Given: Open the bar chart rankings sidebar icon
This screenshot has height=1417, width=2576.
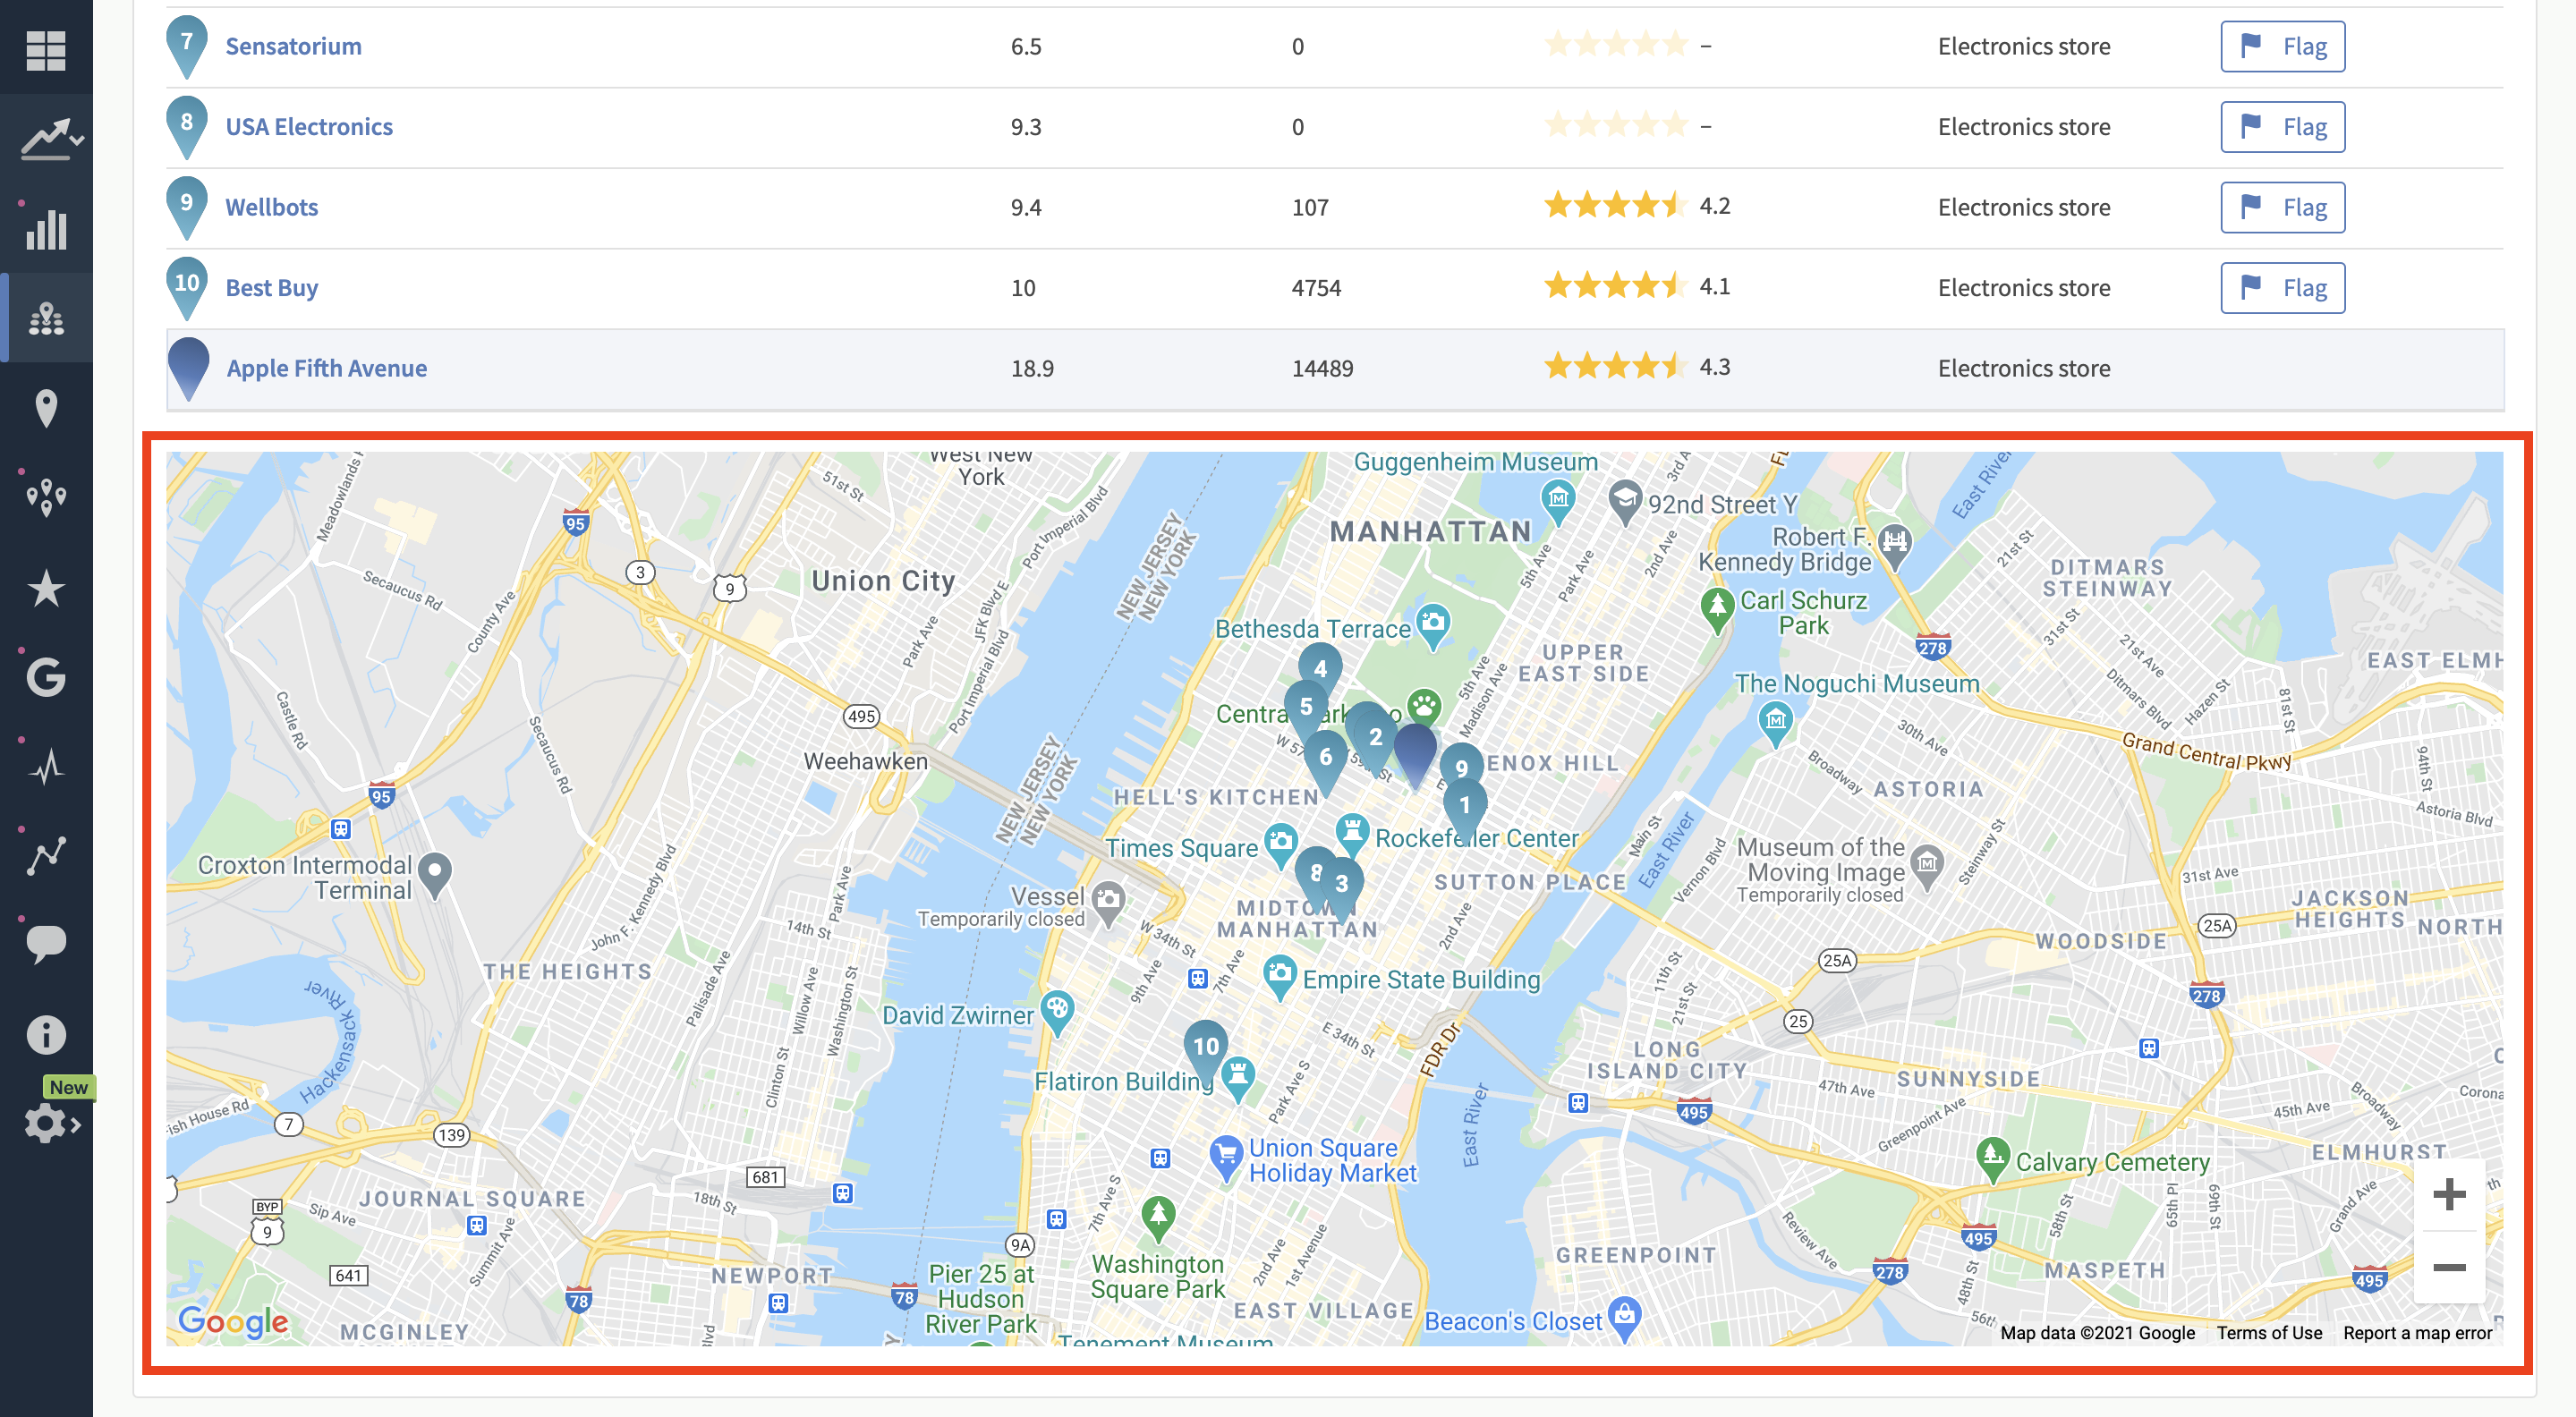Looking at the screenshot, I should pos(46,229).
